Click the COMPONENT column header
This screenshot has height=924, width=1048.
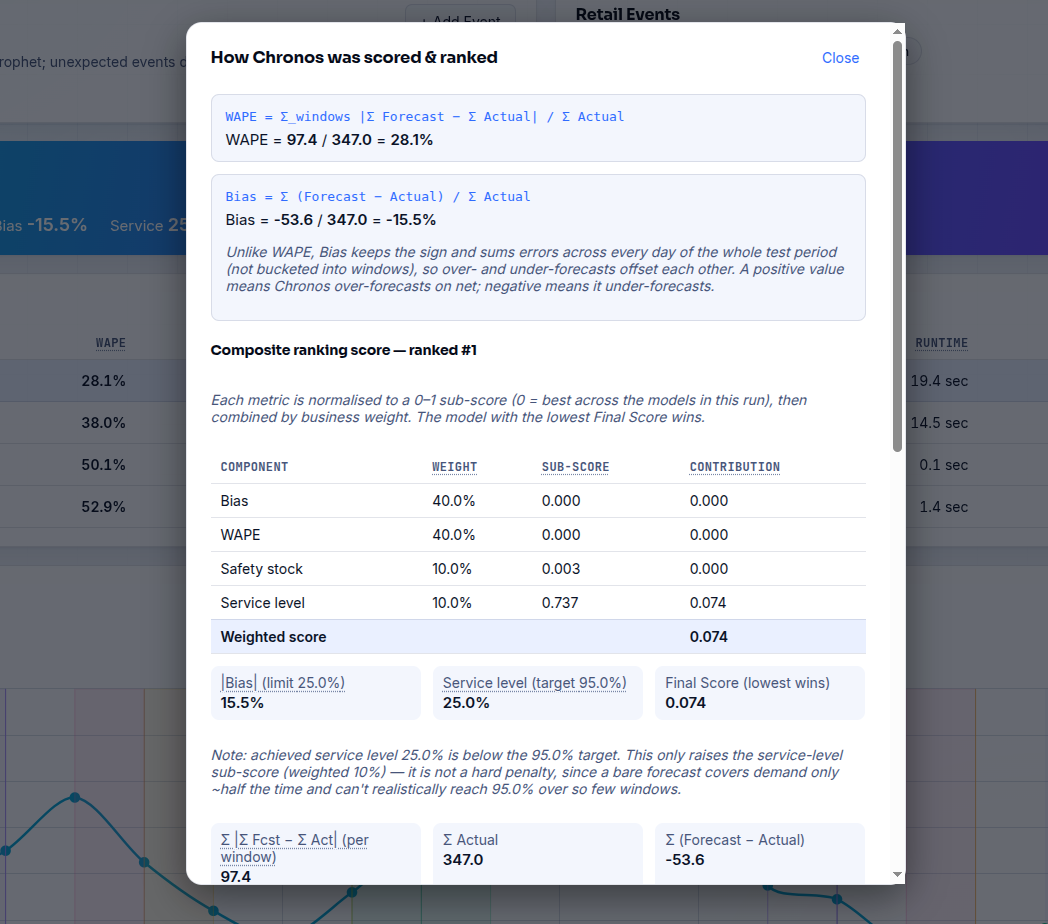pyautogui.click(x=254, y=467)
